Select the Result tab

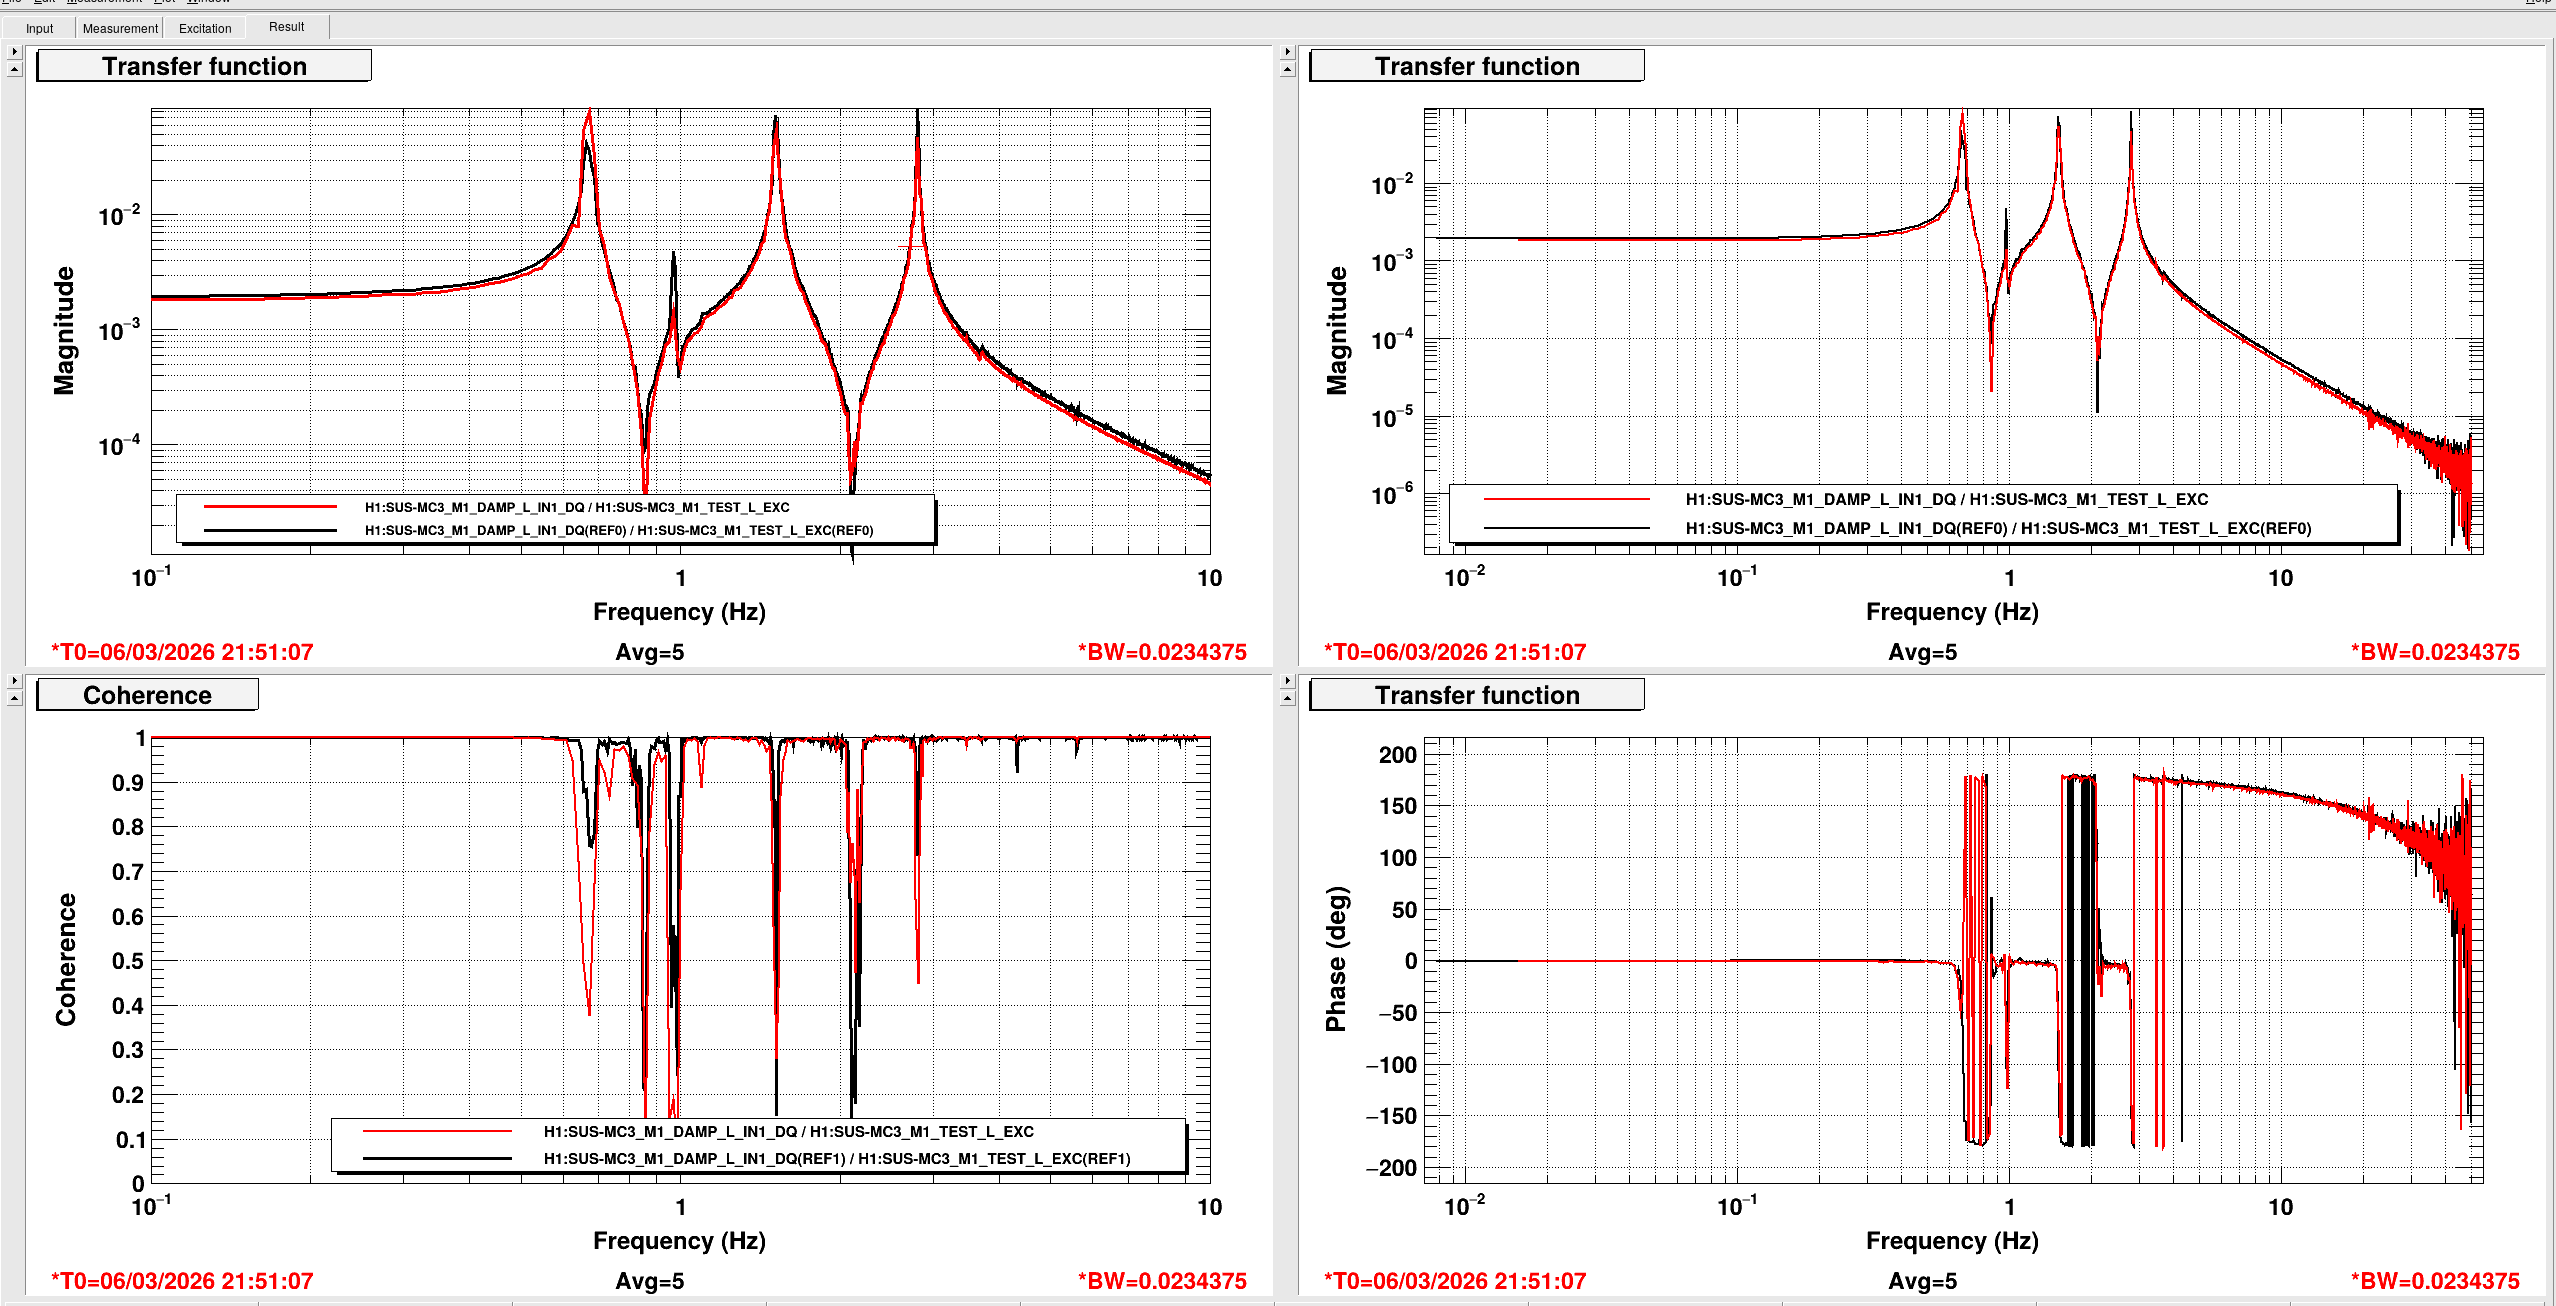286,27
